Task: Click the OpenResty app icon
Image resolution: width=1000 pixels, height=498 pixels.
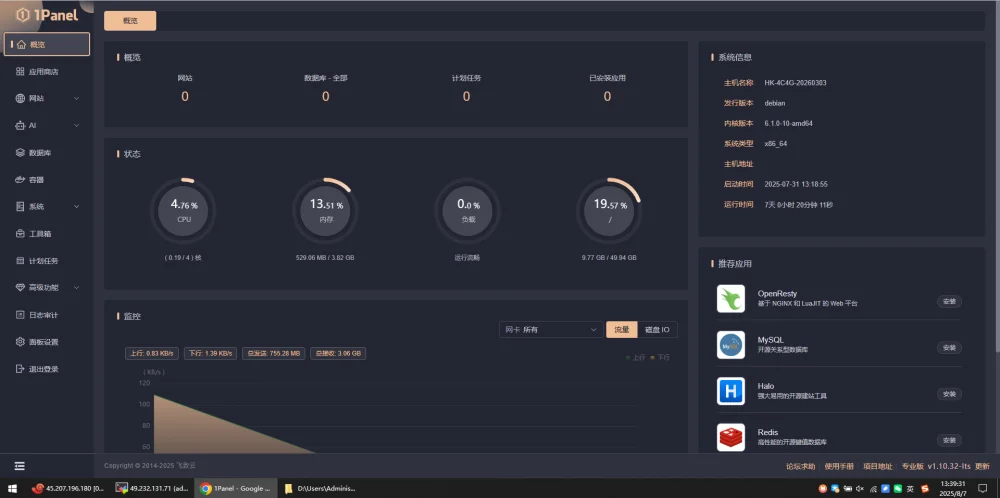Action: [x=731, y=298]
